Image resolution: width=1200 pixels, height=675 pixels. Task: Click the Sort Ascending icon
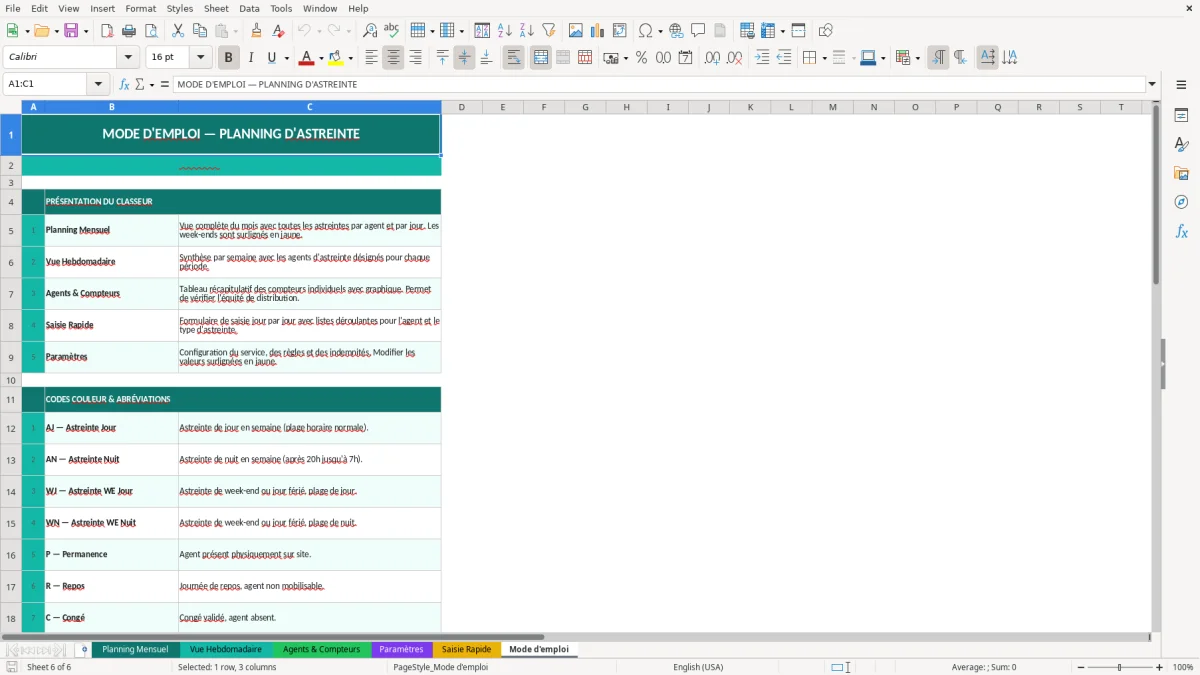tap(505, 31)
